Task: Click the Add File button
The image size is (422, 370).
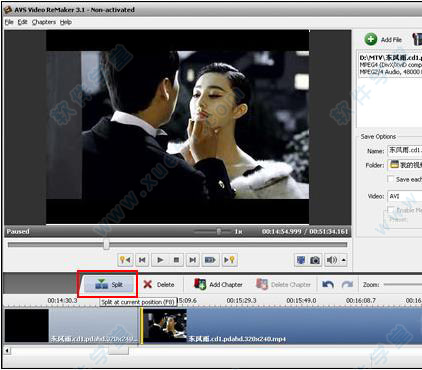Action: (383, 39)
